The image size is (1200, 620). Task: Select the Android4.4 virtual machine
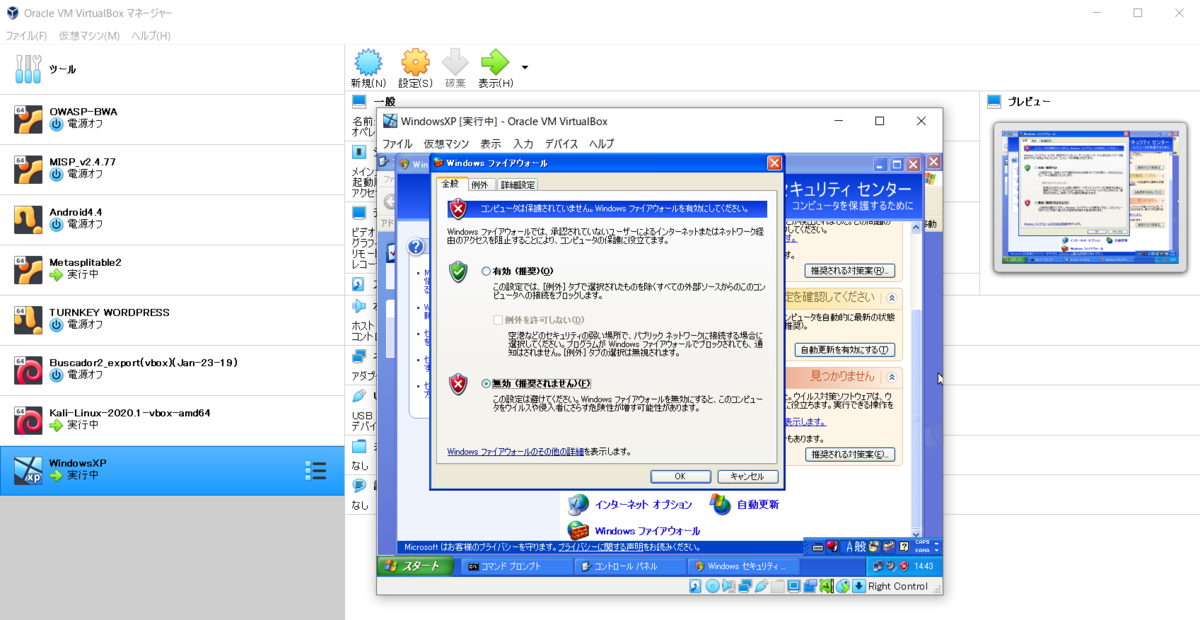[x=172, y=219]
